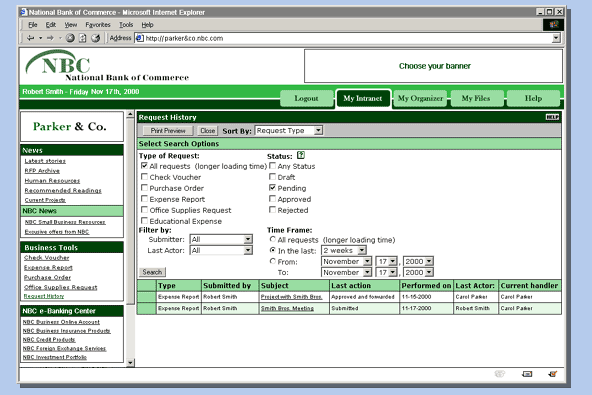Image resolution: width=592 pixels, height=395 pixels.
Task: Click the sidebar scrollbar up arrow
Action: click(x=130, y=114)
